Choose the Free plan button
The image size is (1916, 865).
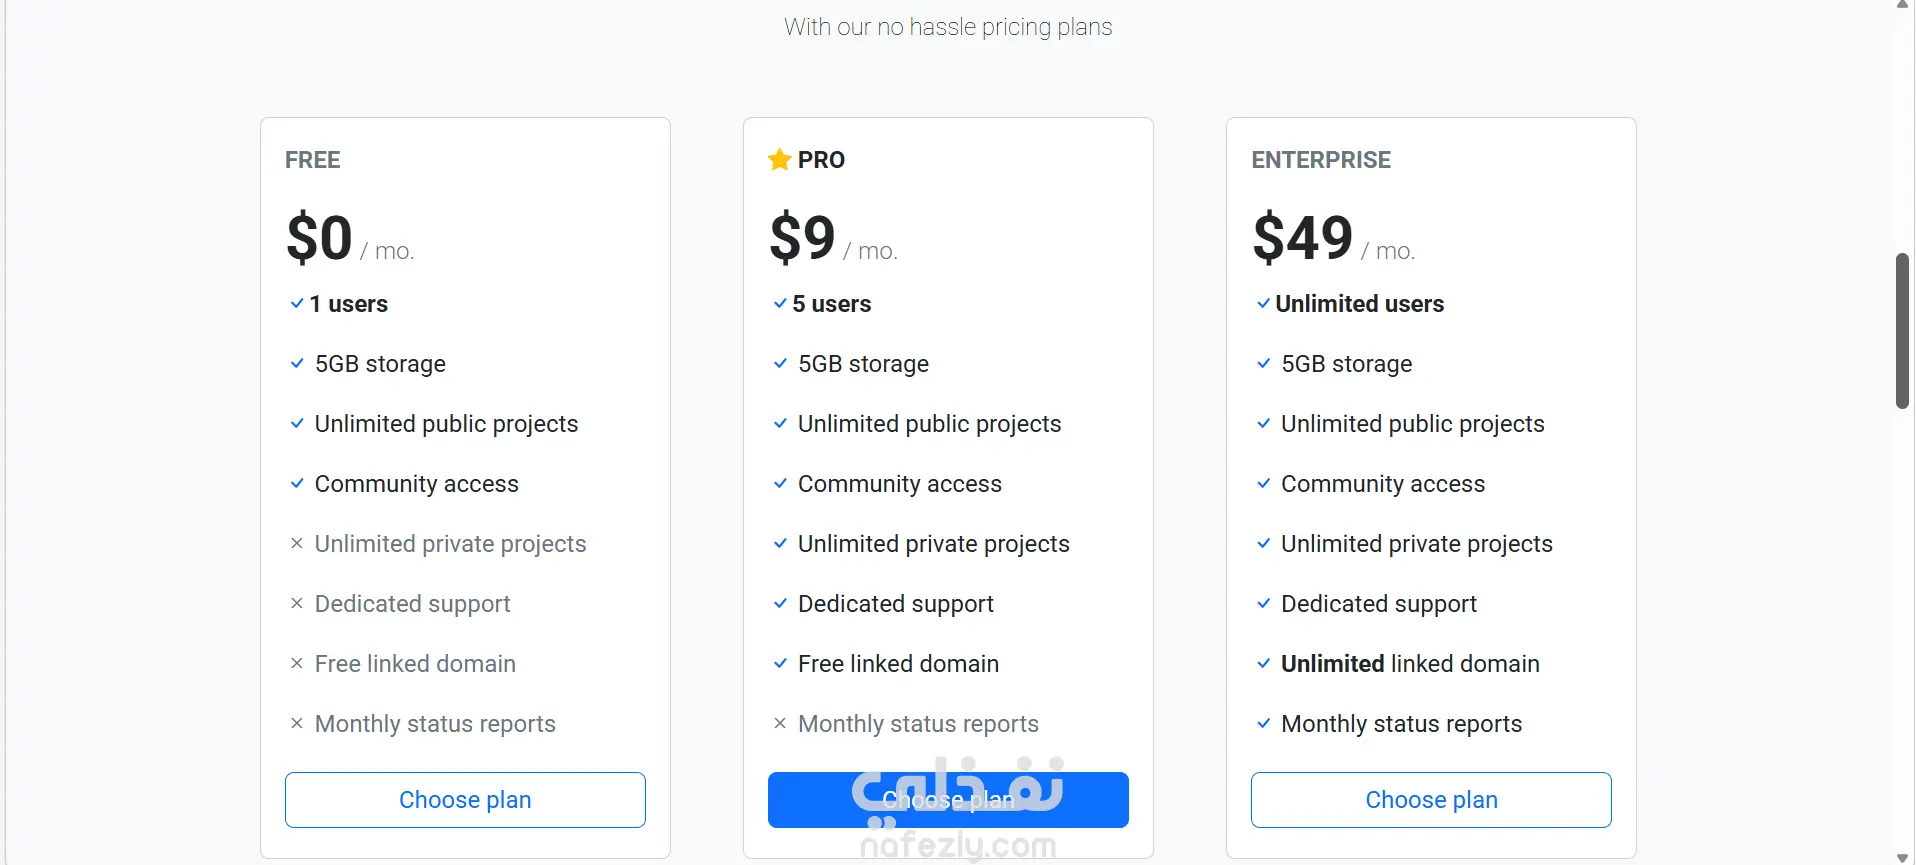[465, 800]
